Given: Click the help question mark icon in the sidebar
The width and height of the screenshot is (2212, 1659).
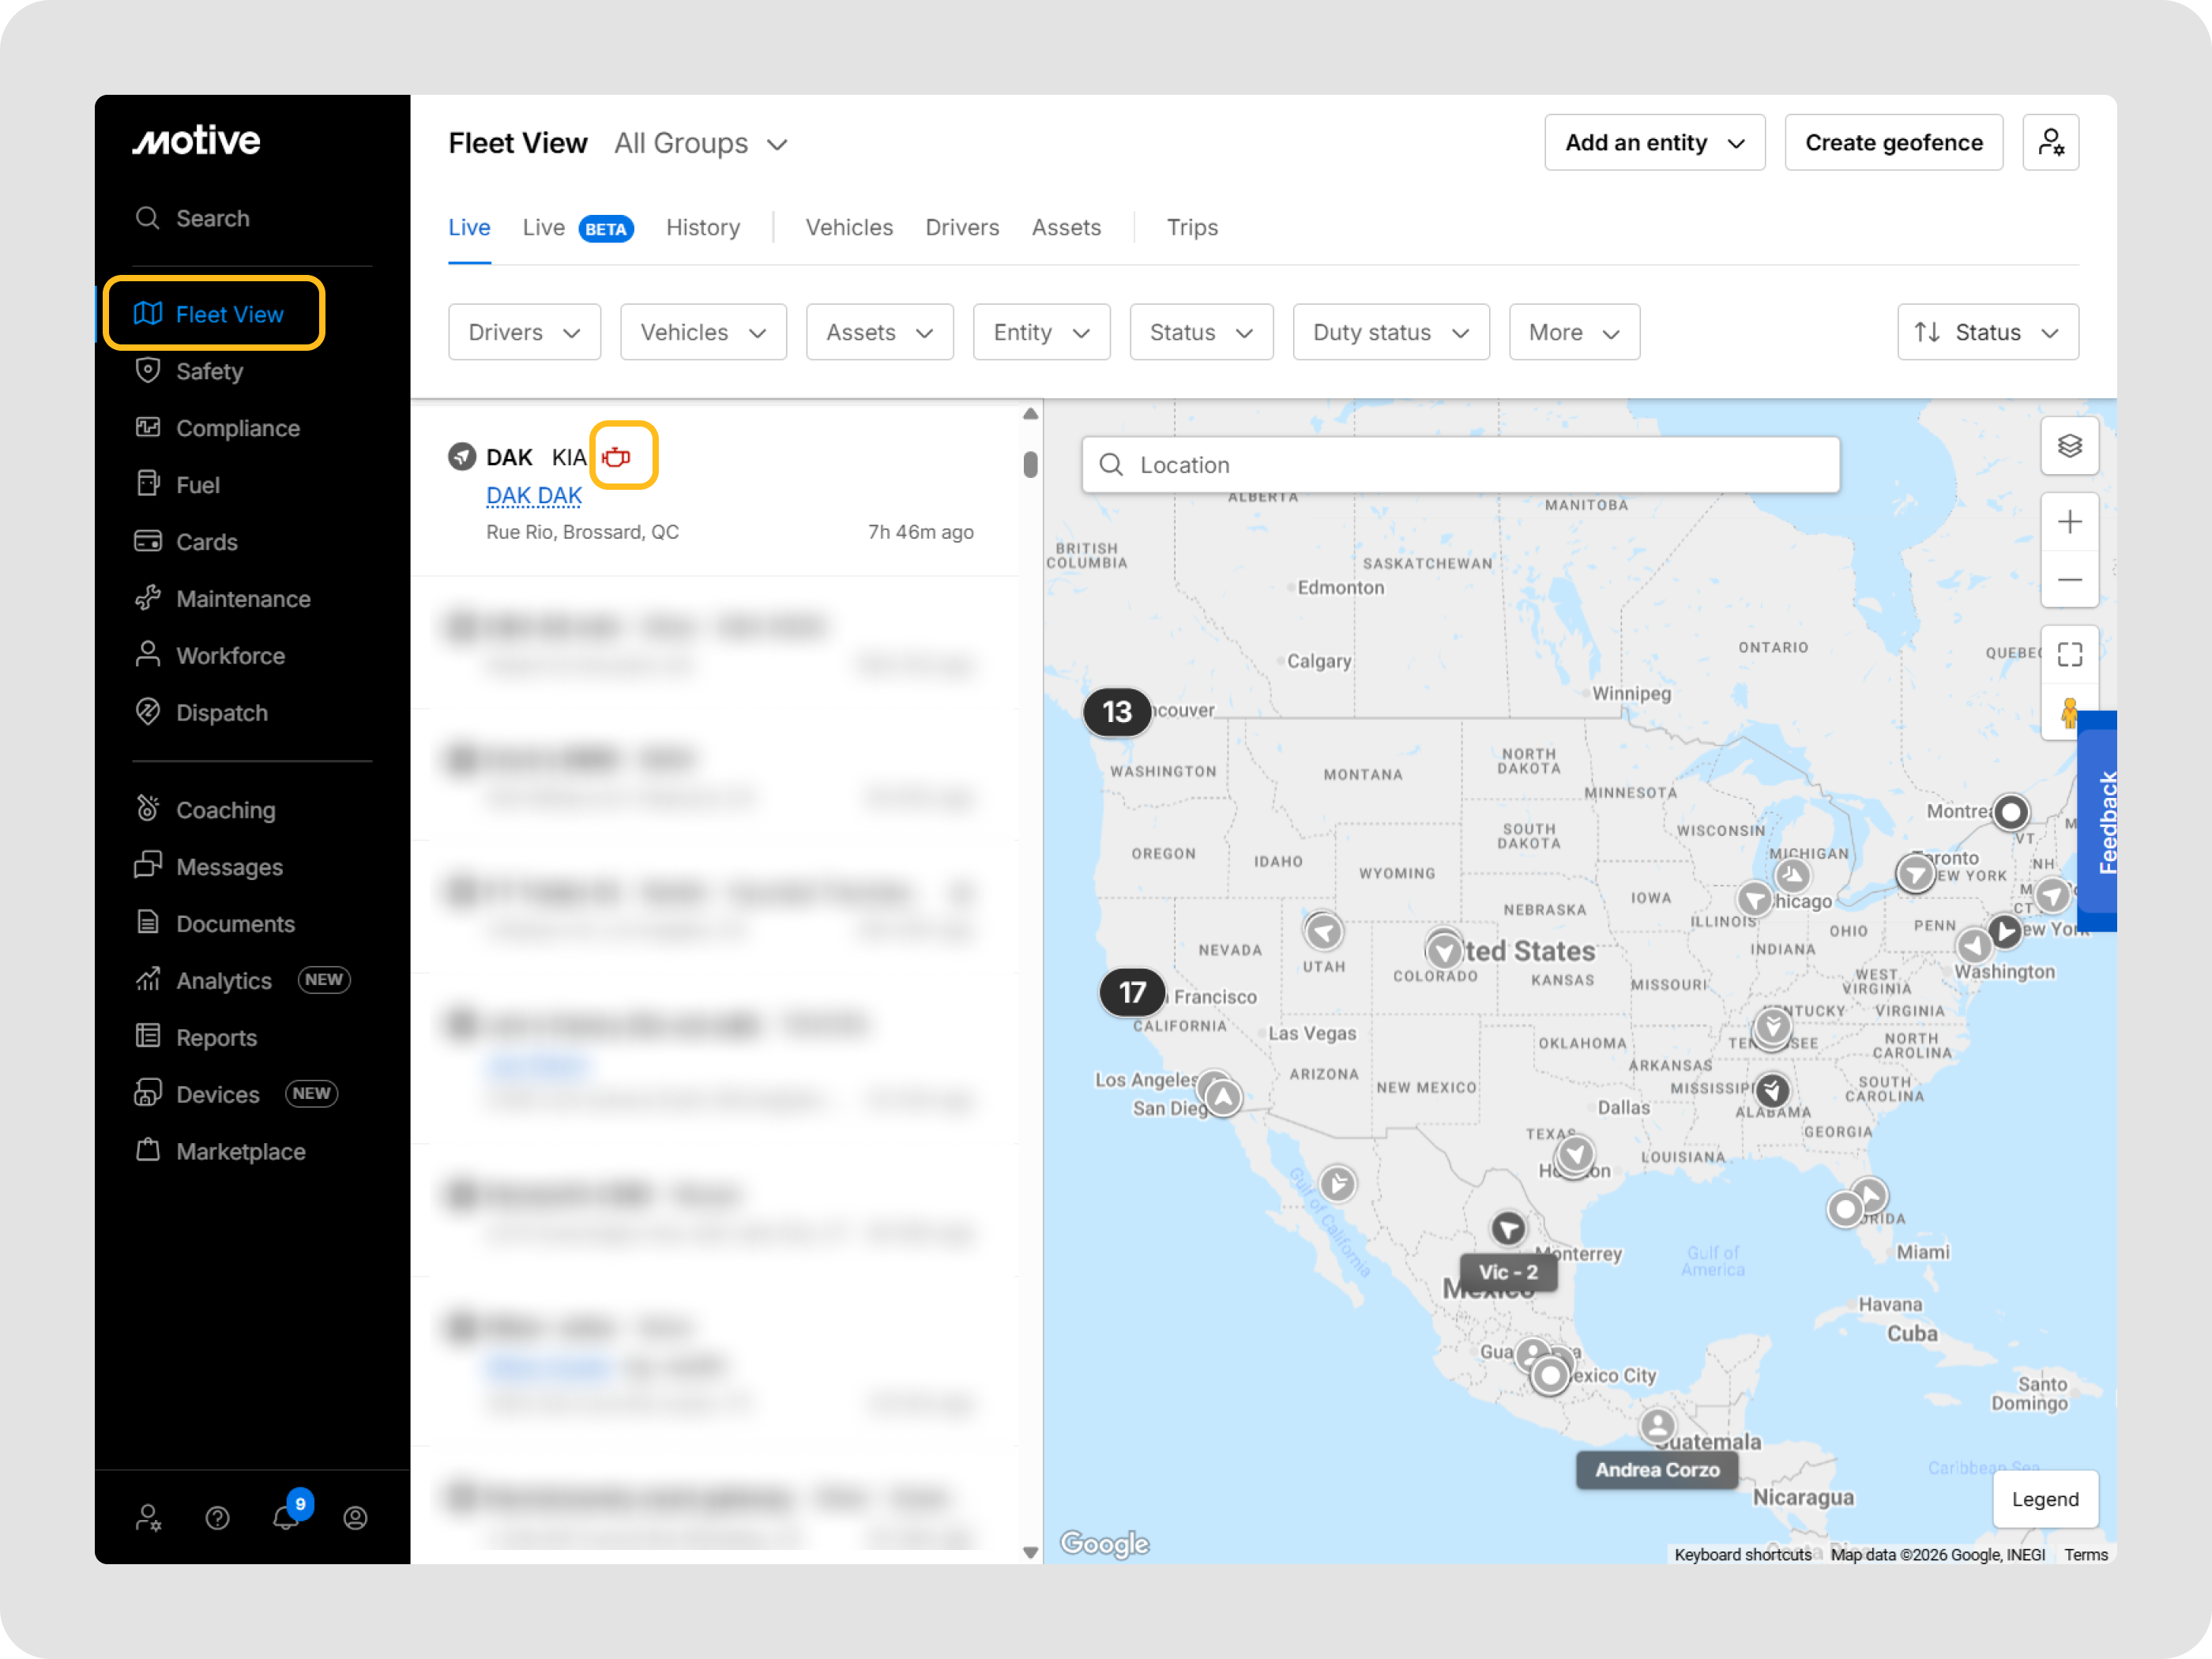Looking at the screenshot, I should [x=217, y=1518].
